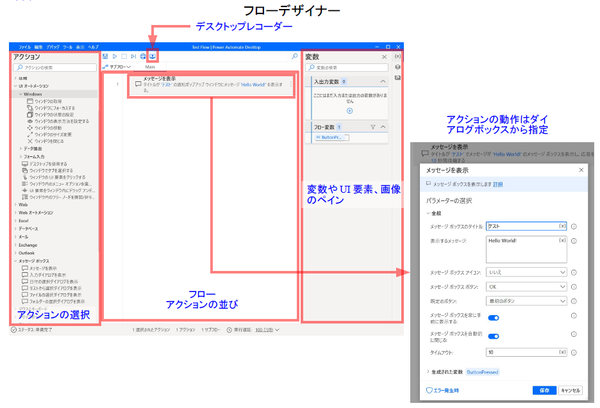Select ウィンドウの取得 action
The image size is (600, 408).
point(44,101)
